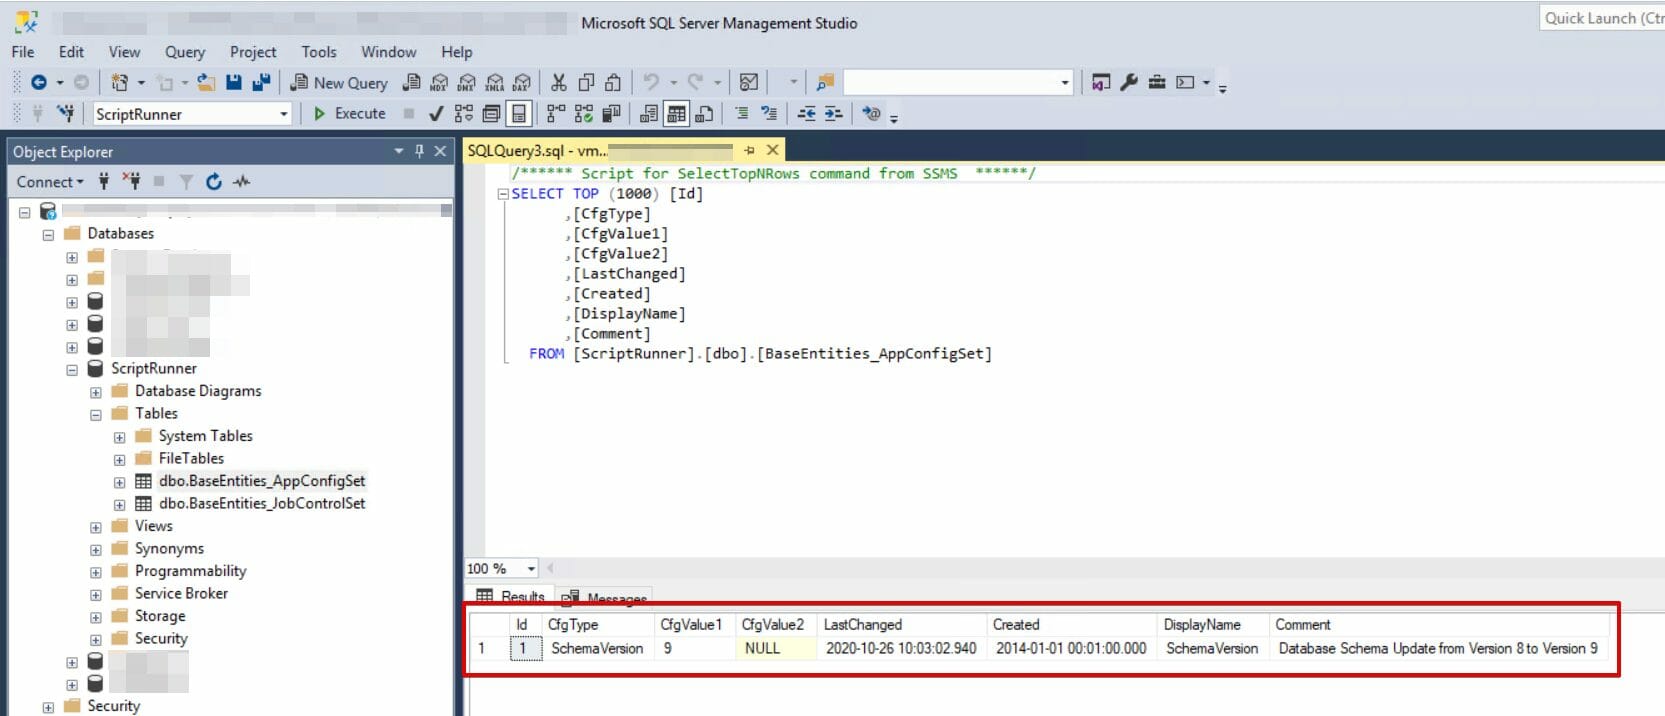
Task: Click the Navigate Backward arrow icon
Action: click(39, 83)
